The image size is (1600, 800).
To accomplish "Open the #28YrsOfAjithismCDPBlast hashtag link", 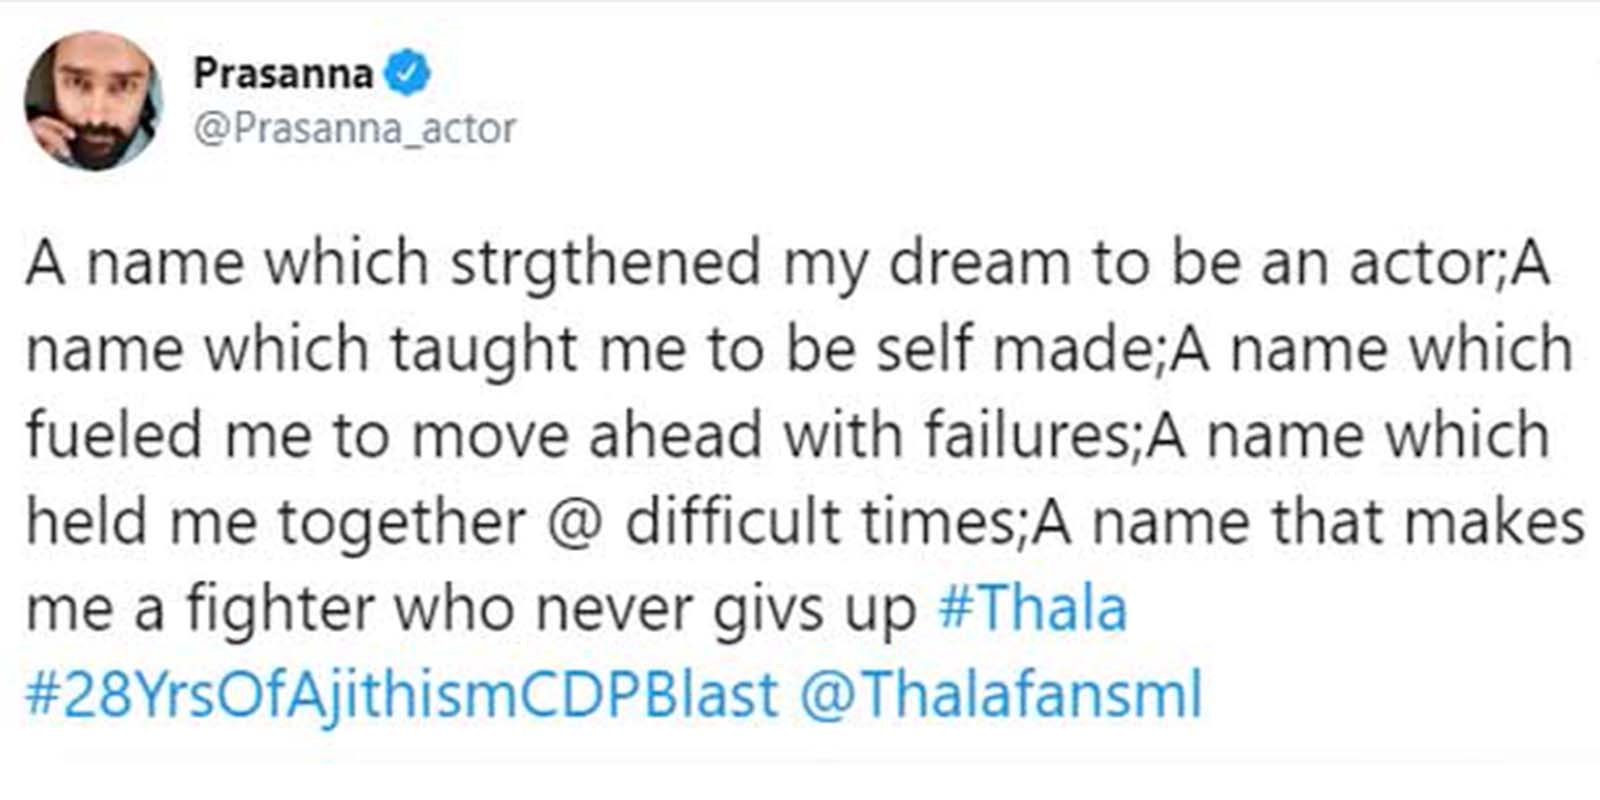I will (401, 694).
